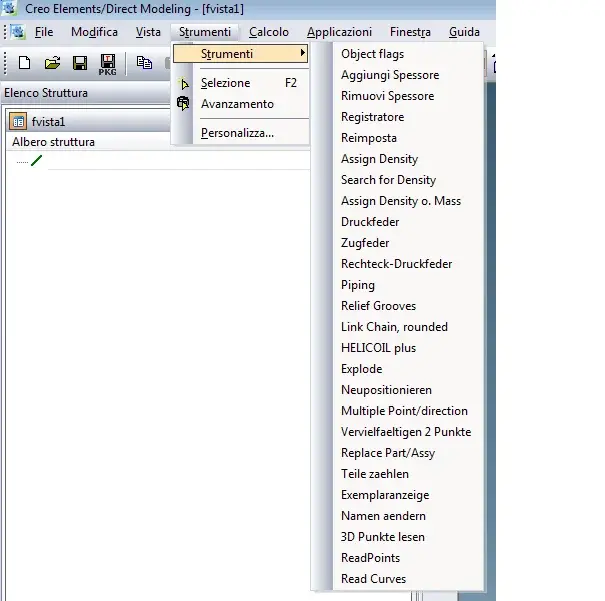Open the Applicazioni menu
This screenshot has height=601, width=605.
(339, 32)
